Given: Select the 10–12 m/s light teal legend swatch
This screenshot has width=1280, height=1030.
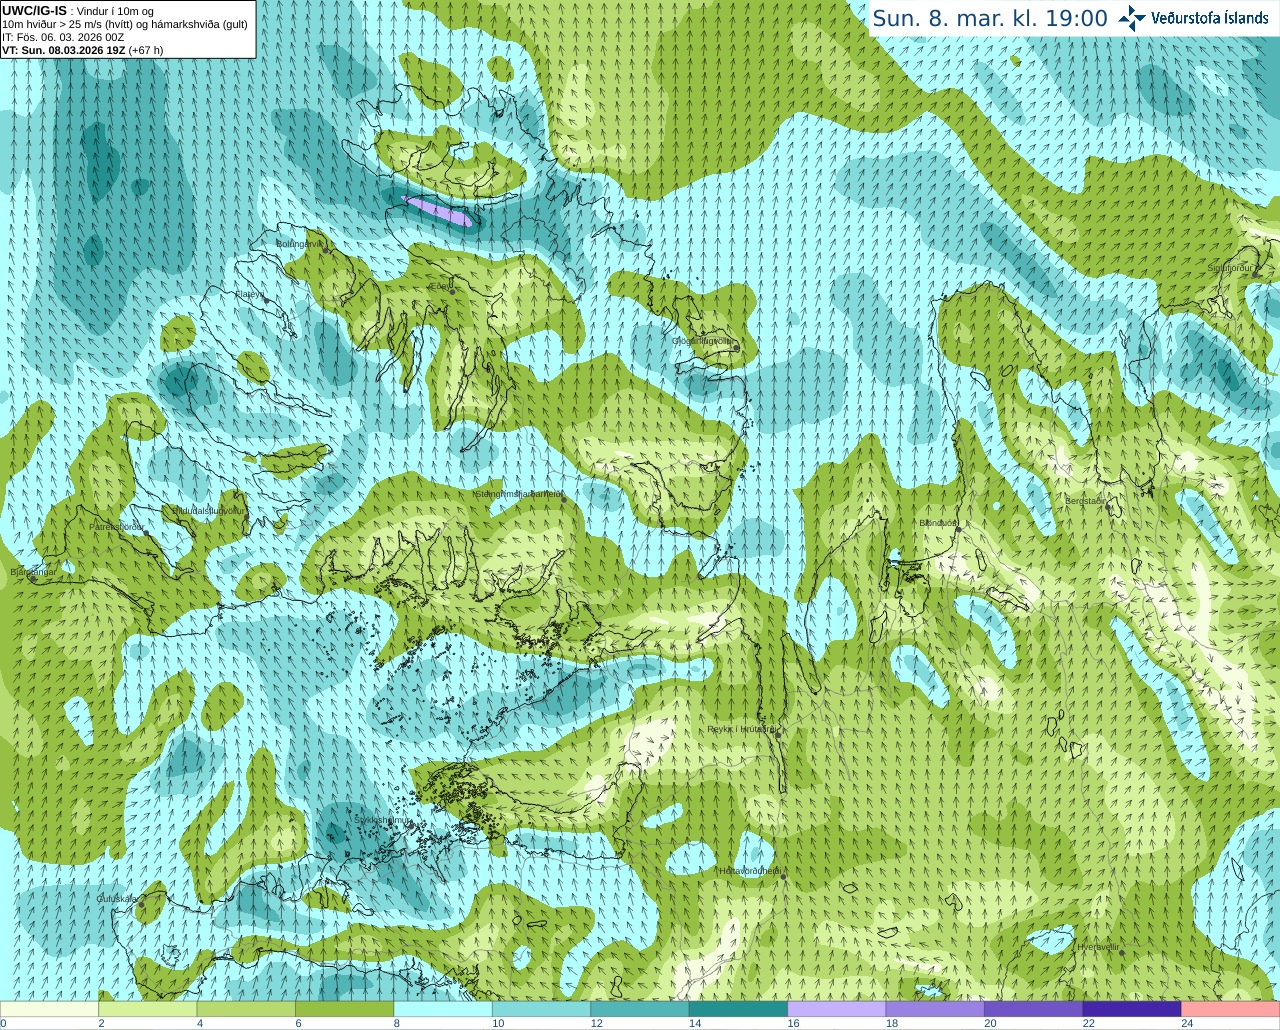Looking at the screenshot, I should tap(541, 1009).
